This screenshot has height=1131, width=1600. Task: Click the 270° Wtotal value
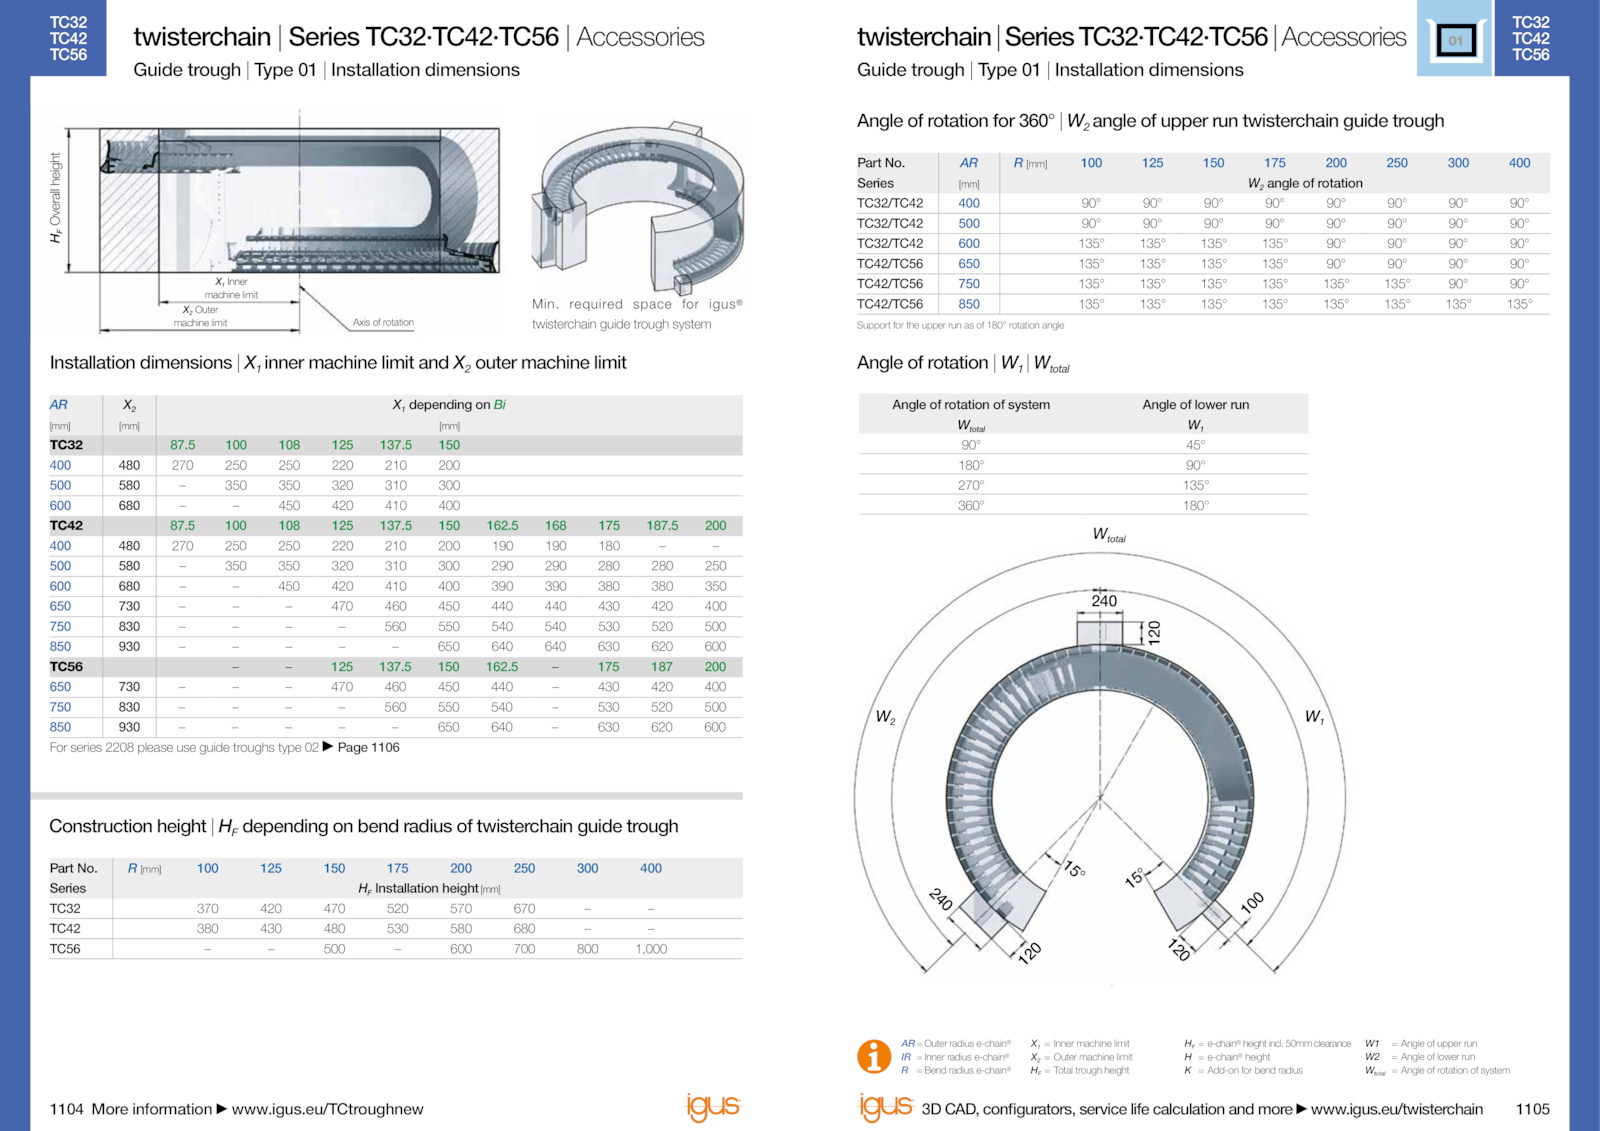coord(971,485)
